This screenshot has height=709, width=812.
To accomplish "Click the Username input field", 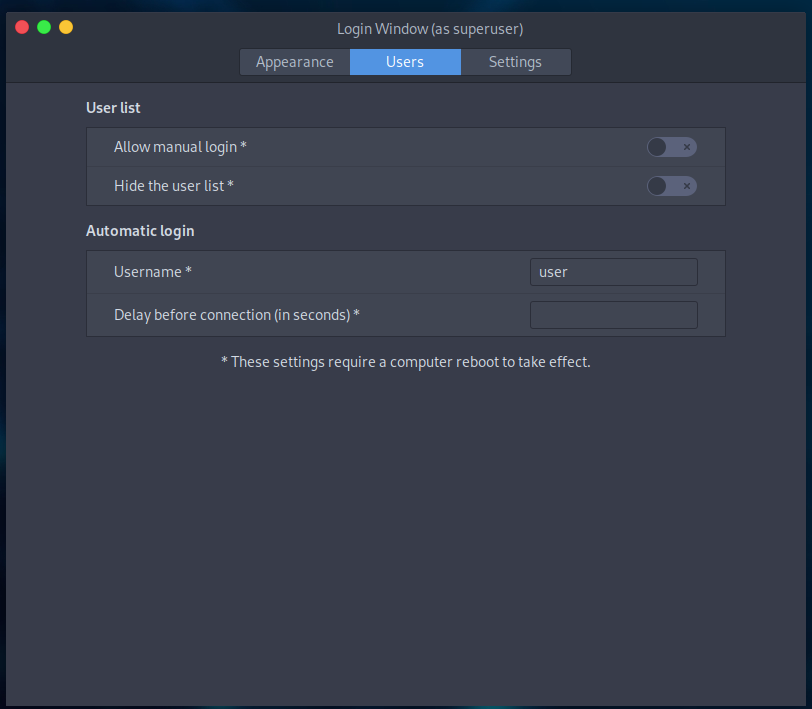I will (613, 272).
